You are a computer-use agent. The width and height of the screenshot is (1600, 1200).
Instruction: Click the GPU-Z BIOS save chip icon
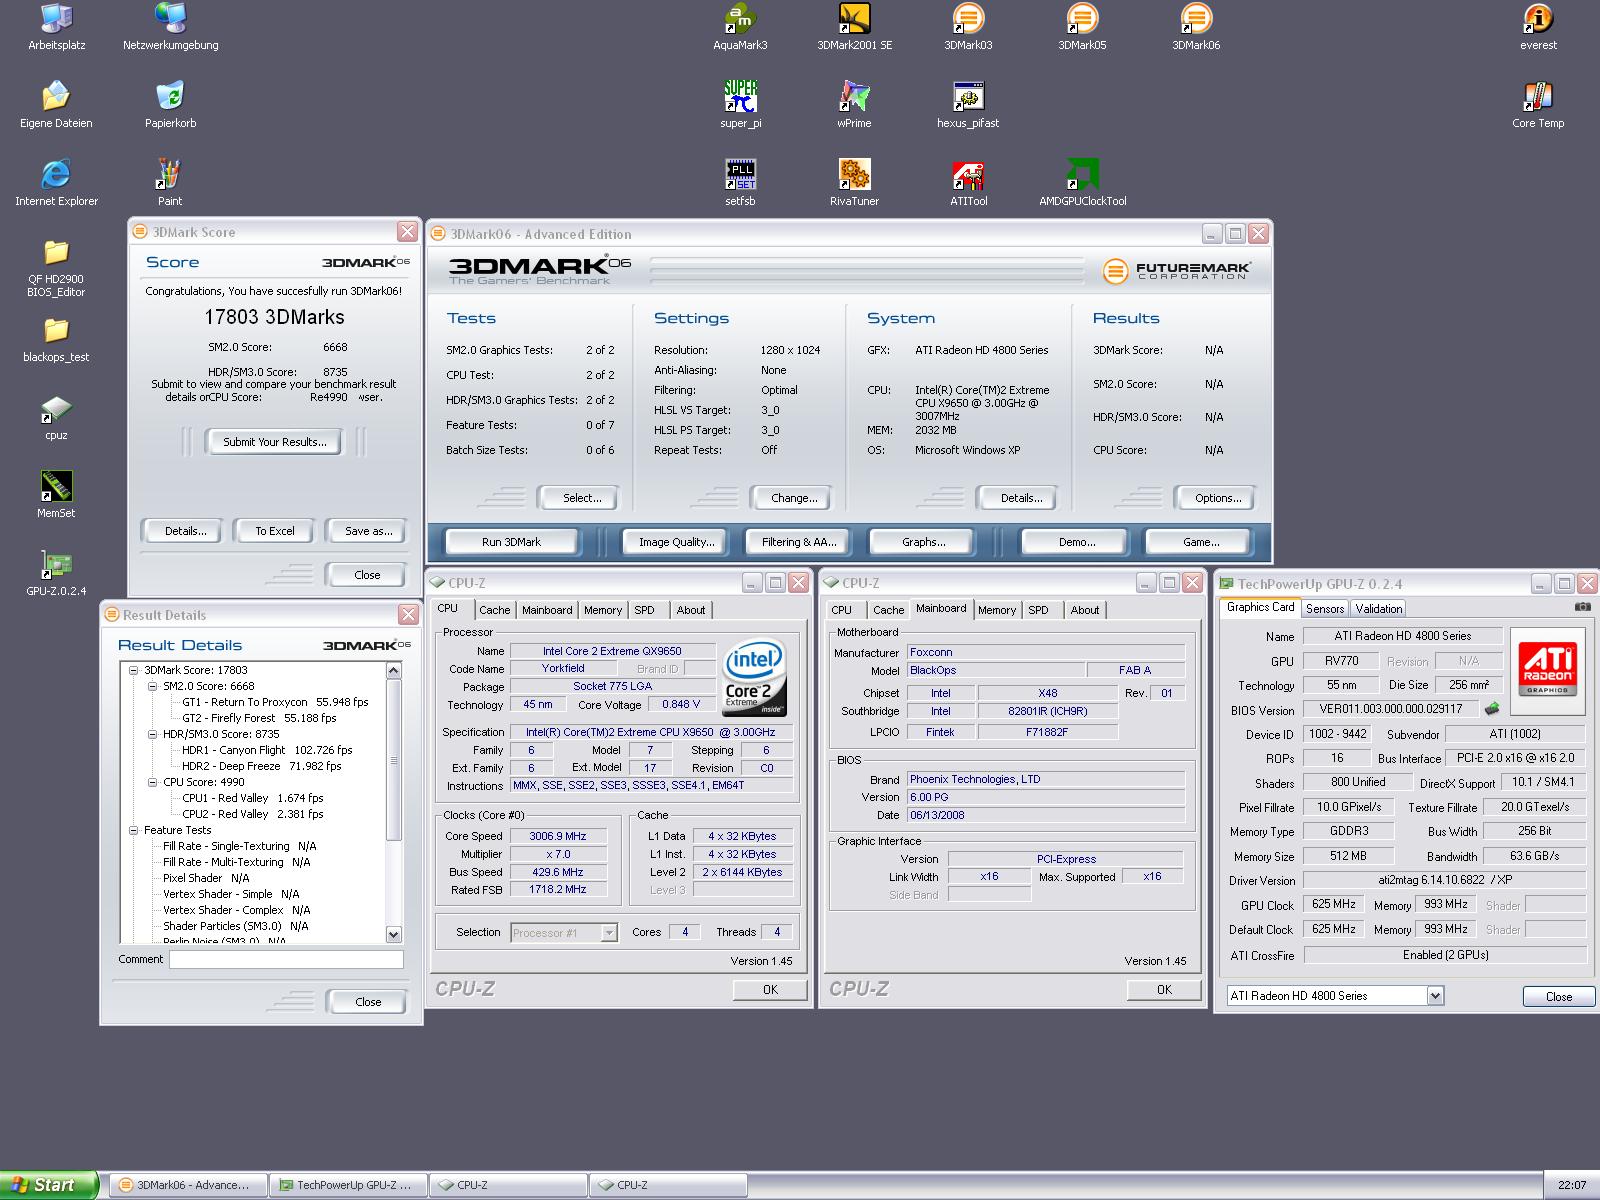[1492, 708]
